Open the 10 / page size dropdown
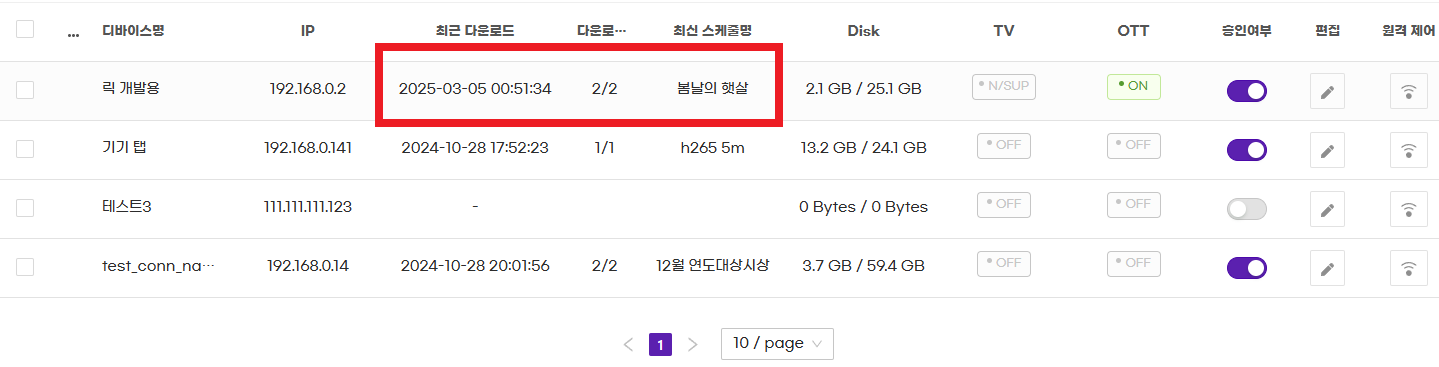1439x367 pixels. coord(777,343)
